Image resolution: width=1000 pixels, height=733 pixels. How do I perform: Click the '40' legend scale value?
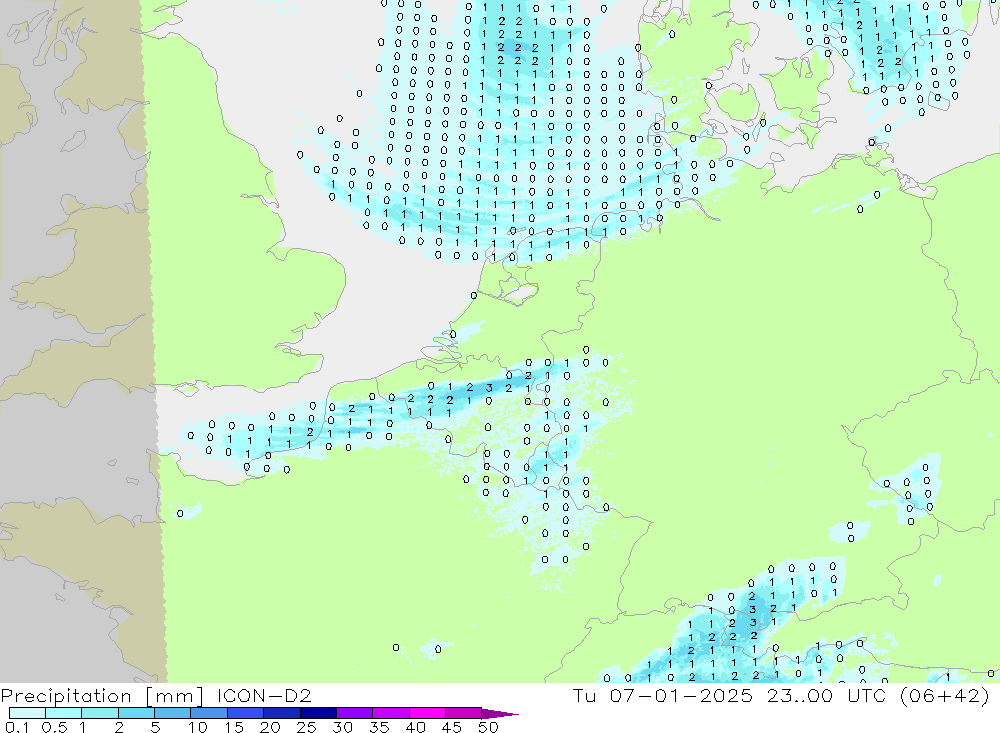click(416, 727)
